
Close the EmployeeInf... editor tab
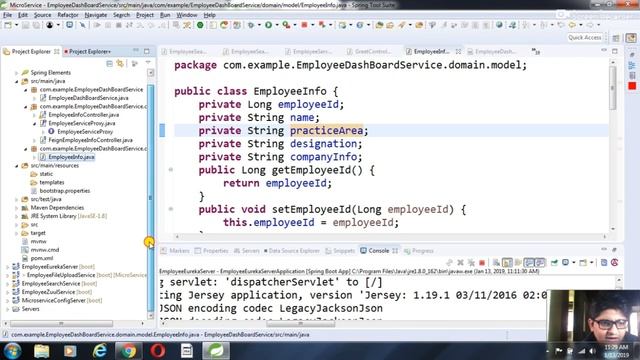[458, 51]
